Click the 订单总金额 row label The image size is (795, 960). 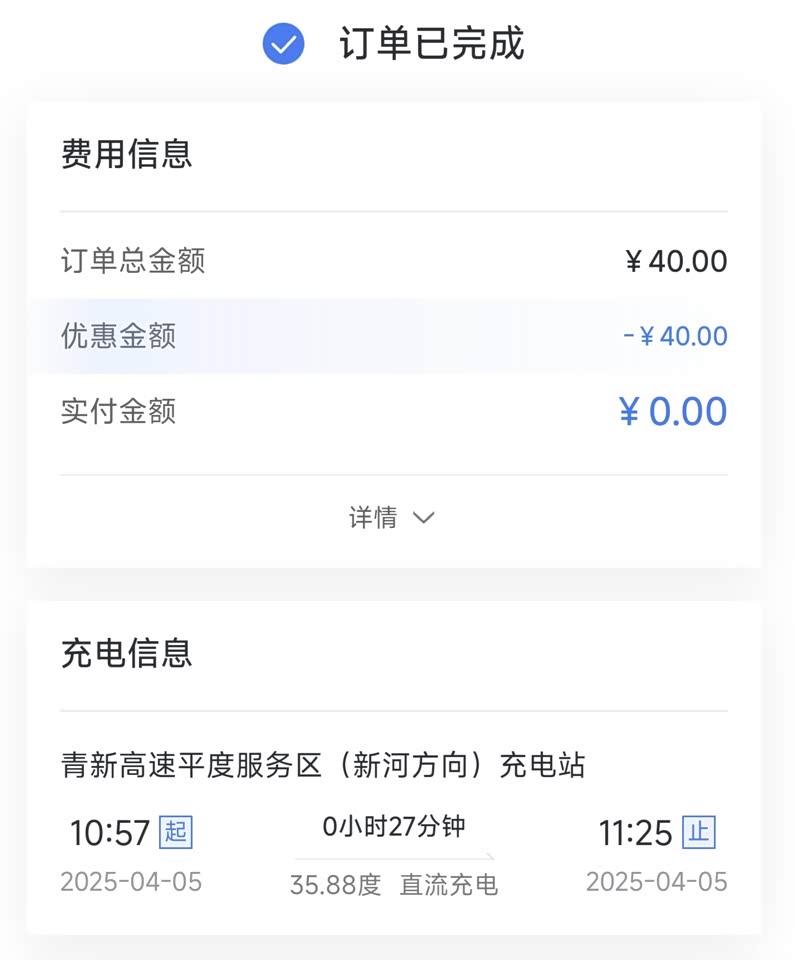coord(133,261)
